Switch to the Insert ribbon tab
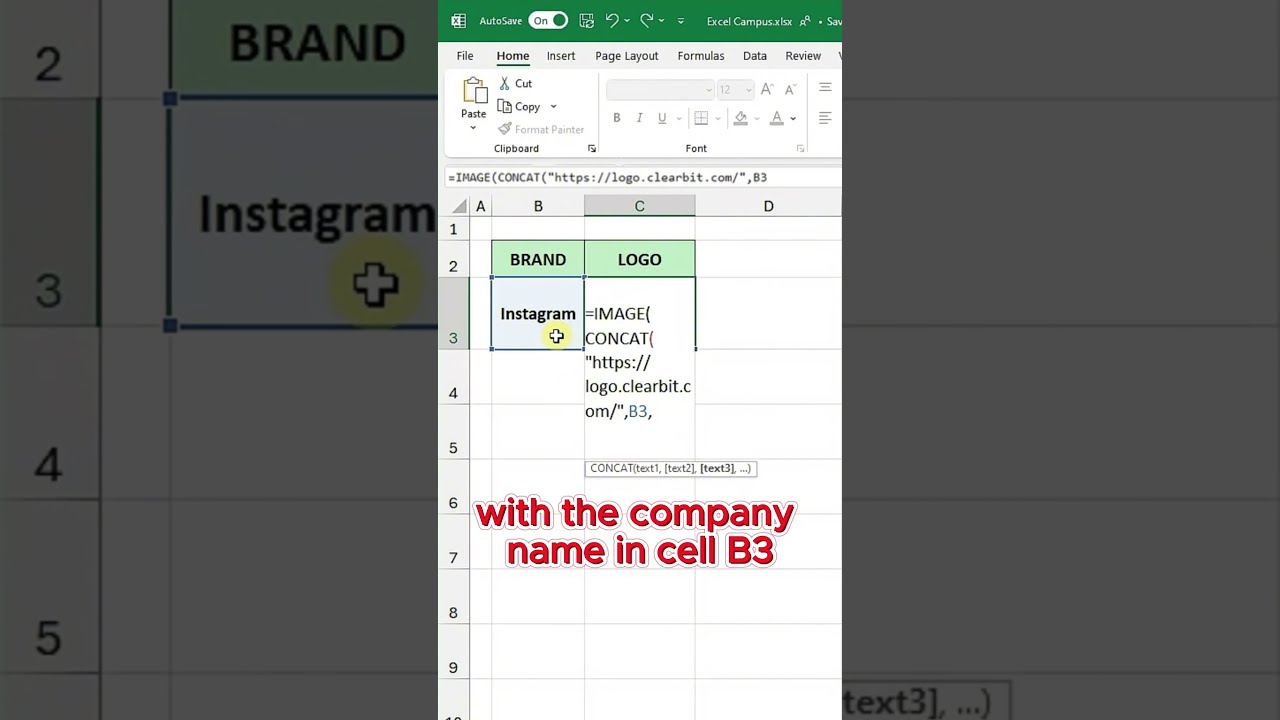This screenshot has width=1280, height=720. 561,56
